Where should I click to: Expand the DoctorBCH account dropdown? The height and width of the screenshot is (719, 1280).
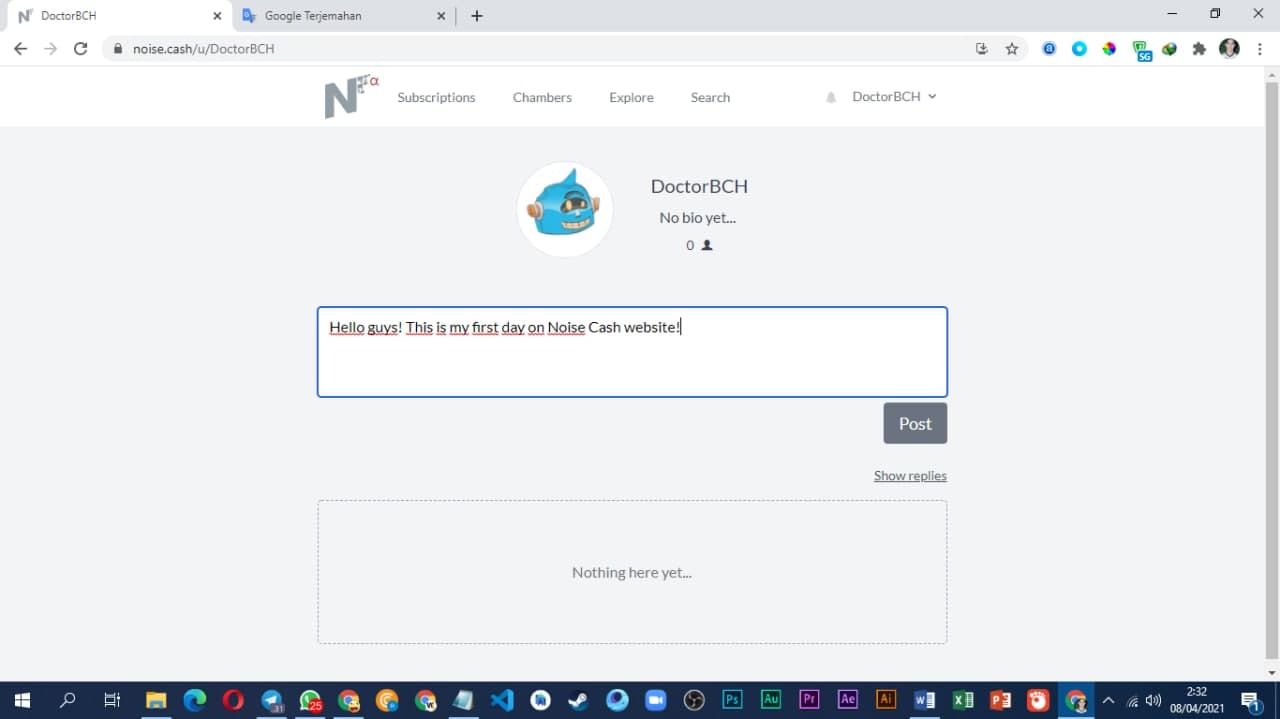pos(894,97)
